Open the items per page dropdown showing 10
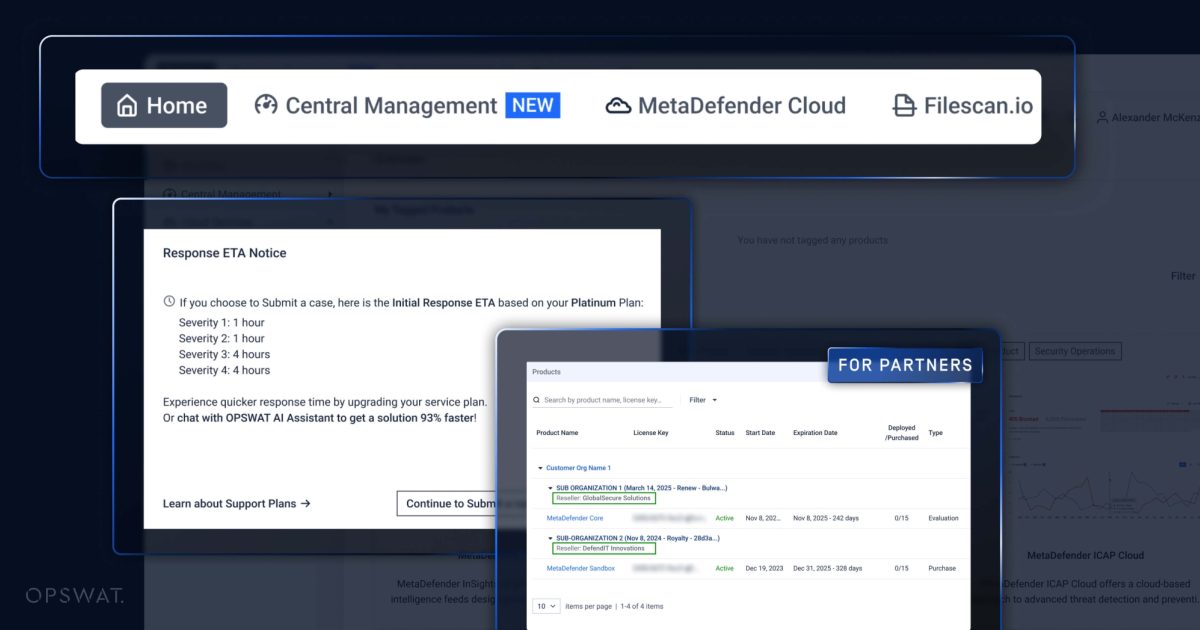The height and width of the screenshot is (630, 1200). pos(545,606)
